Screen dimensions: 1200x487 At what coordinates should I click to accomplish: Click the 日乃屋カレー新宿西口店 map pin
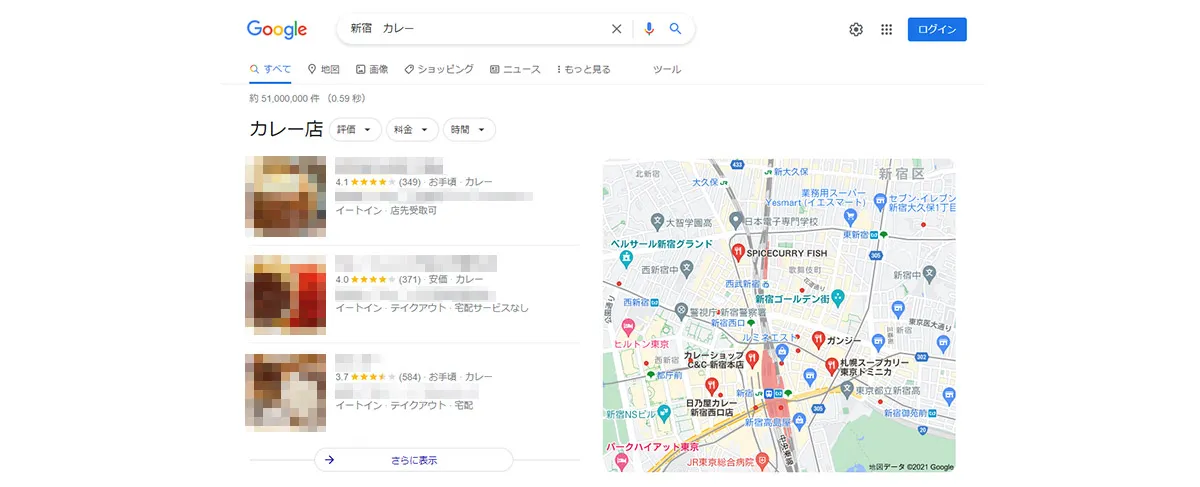click(x=711, y=385)
